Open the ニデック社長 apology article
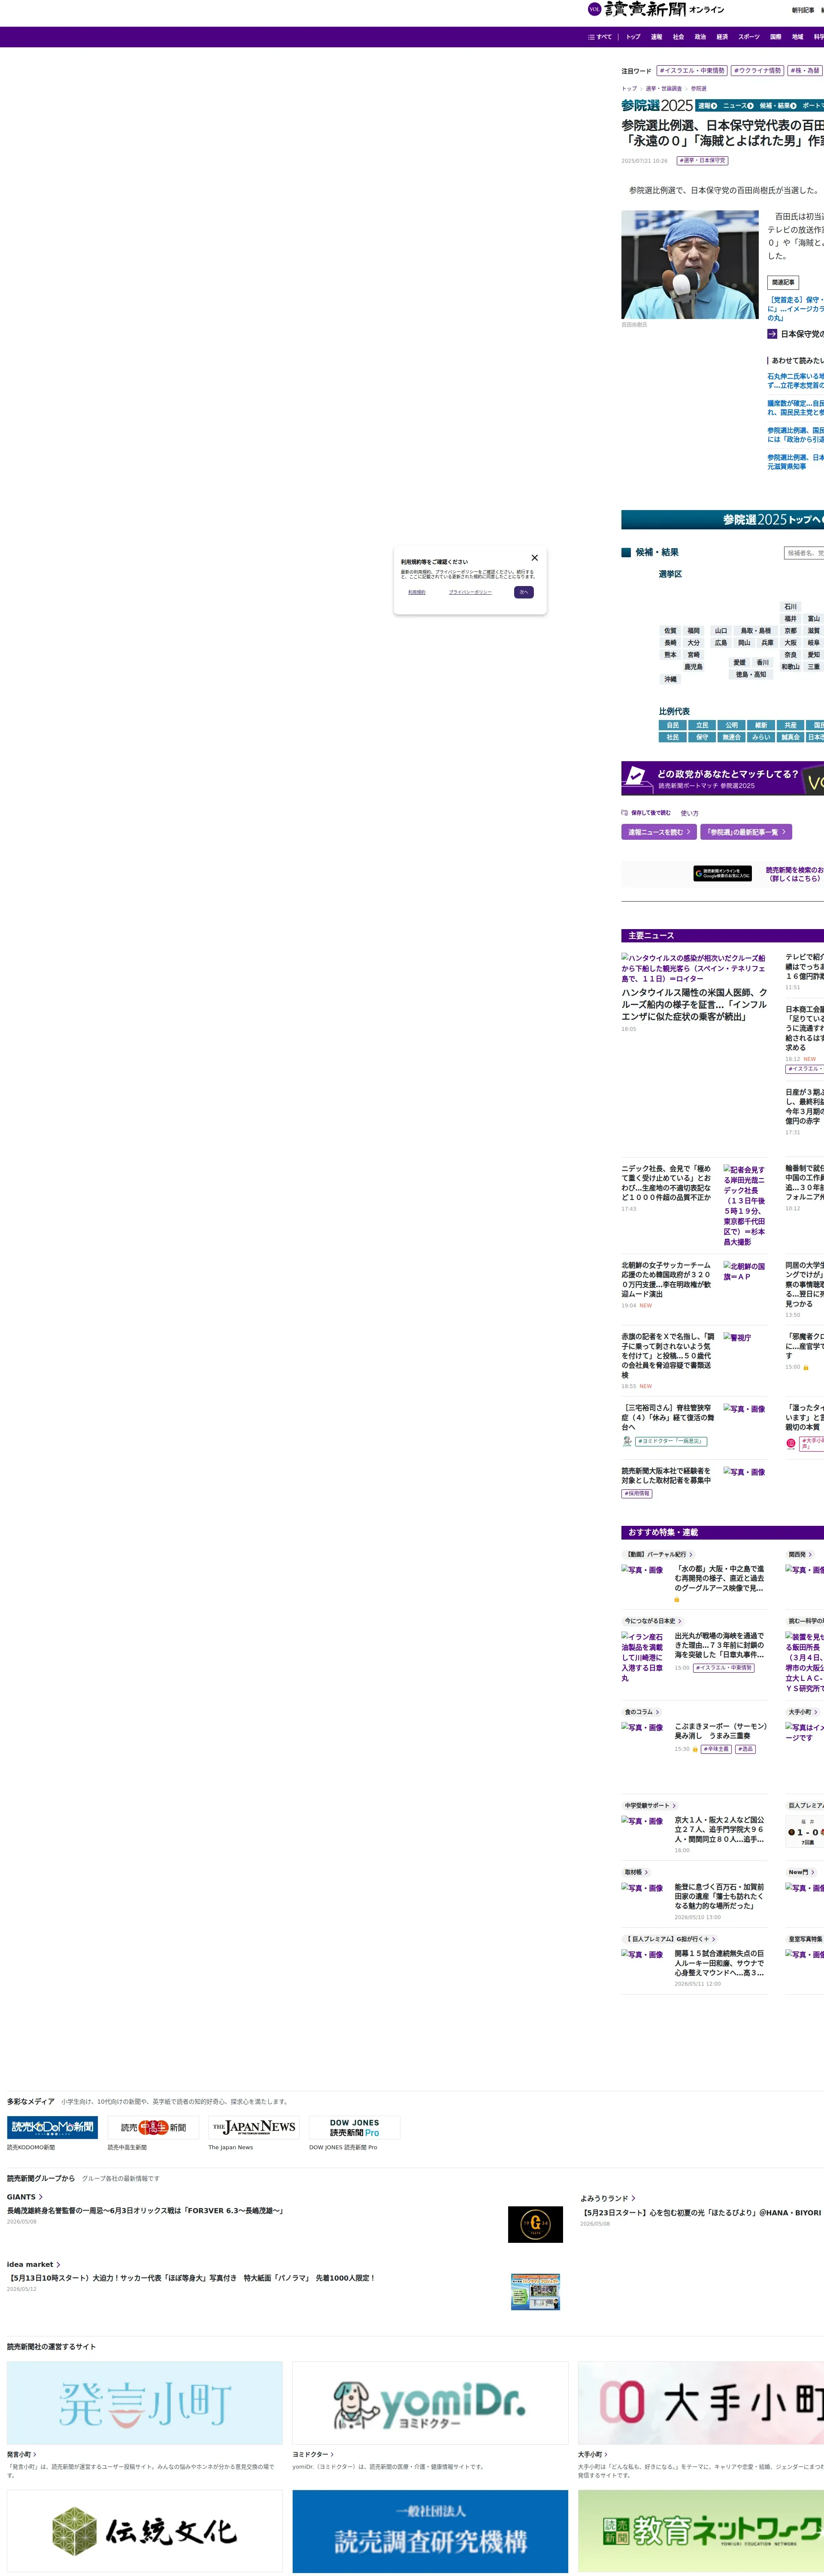This screenshot has width=824, height=2576. [666, 1183]
